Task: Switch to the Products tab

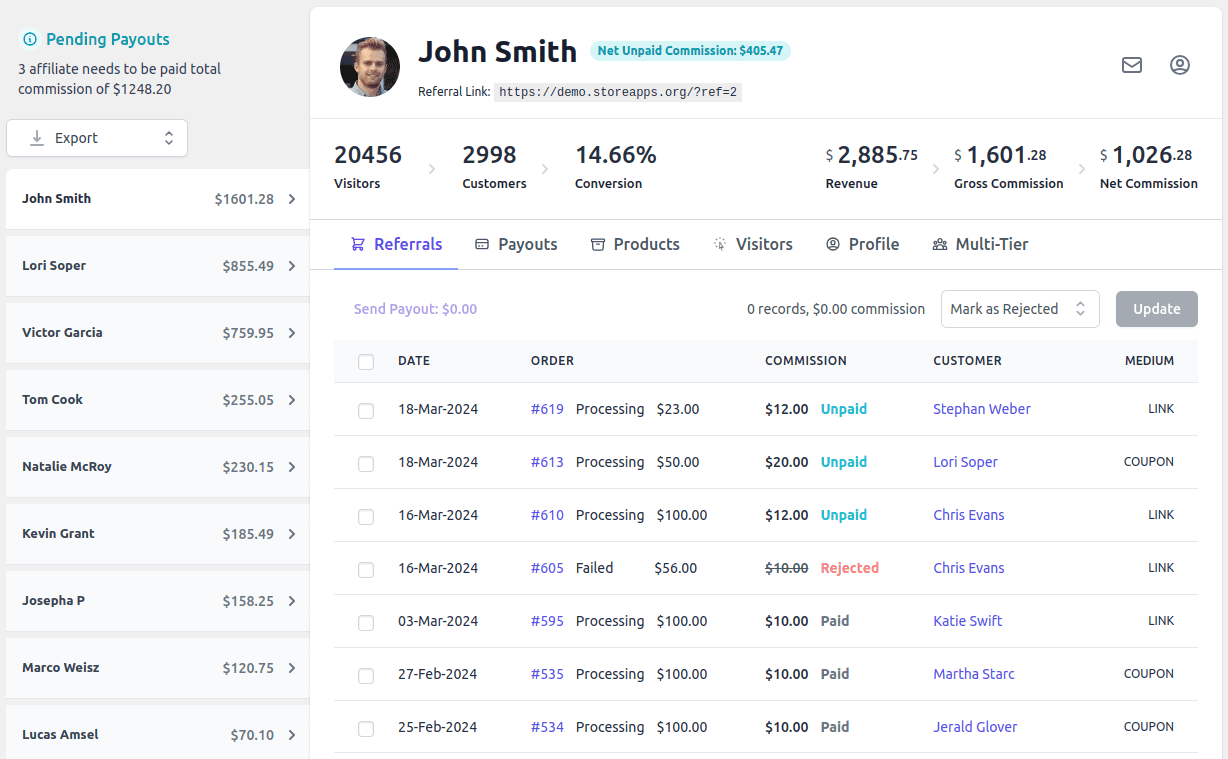Action: tap(635, 244)
